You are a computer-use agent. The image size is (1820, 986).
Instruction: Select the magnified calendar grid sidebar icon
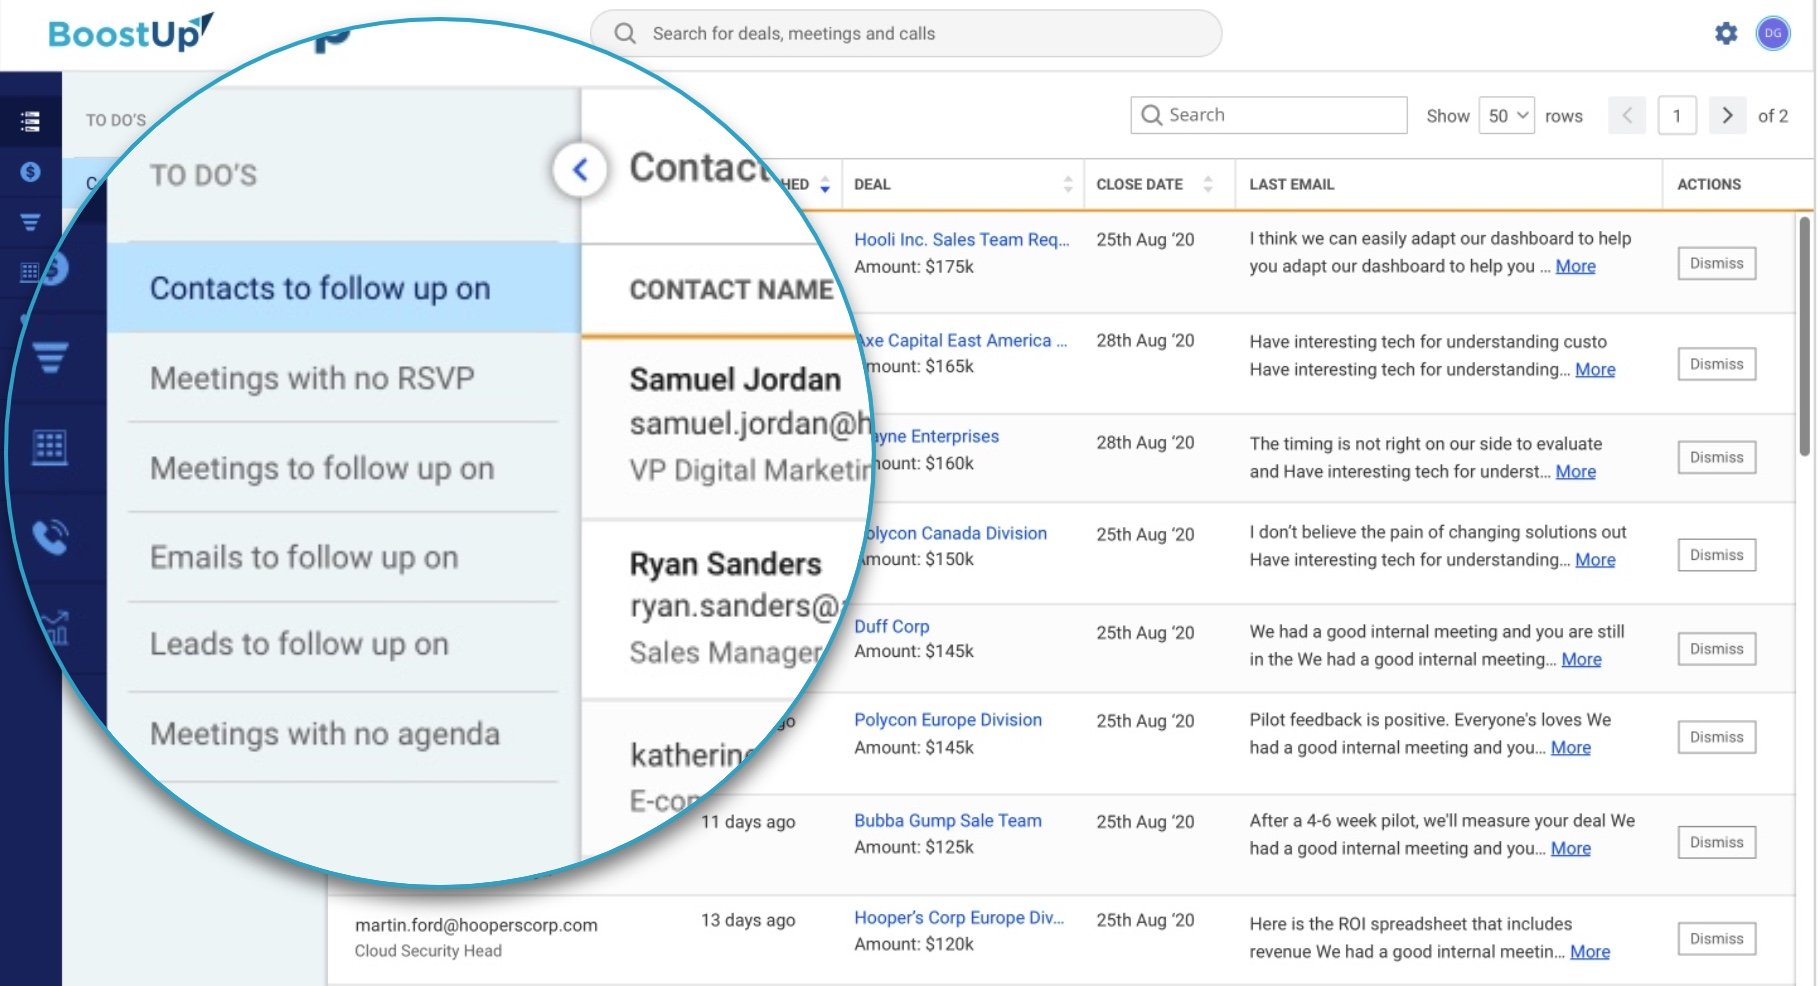49,447
